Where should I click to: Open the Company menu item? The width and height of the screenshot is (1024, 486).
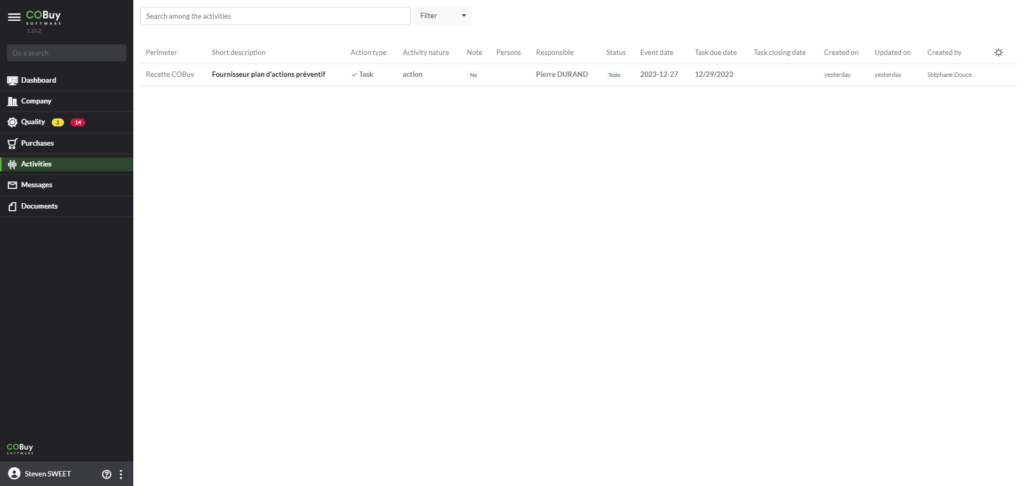pos(36,101)
